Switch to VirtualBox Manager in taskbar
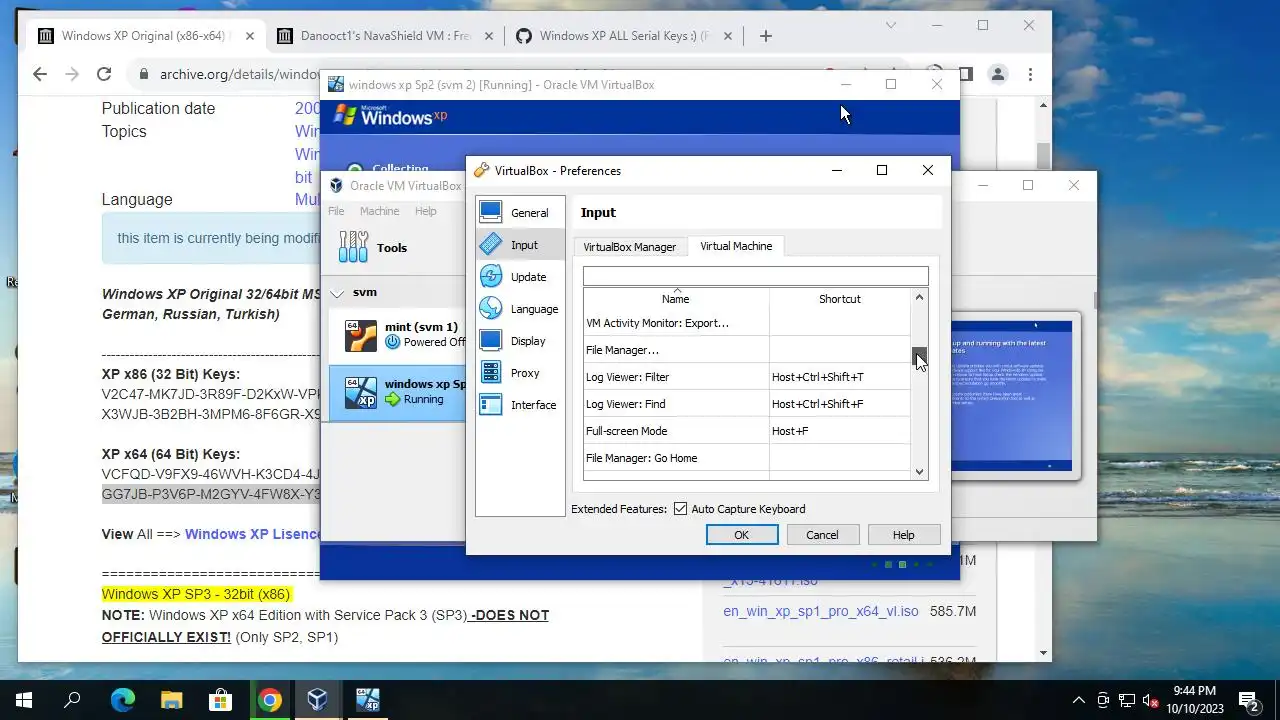Screen dimensions: 1280x720 click(x=318, y=700)
